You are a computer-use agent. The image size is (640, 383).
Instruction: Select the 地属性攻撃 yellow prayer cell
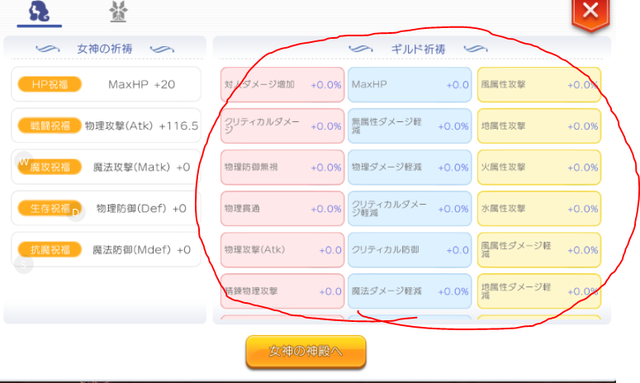pyautogui.click(x=539, y=126)
